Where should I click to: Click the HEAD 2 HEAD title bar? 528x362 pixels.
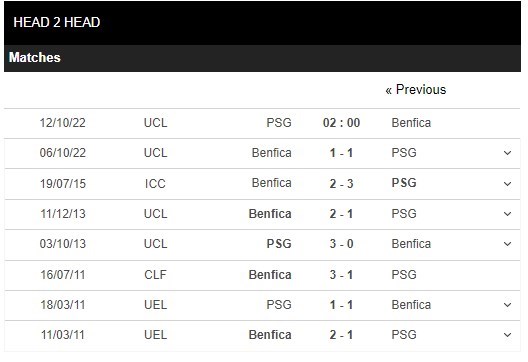coord(262,23)
